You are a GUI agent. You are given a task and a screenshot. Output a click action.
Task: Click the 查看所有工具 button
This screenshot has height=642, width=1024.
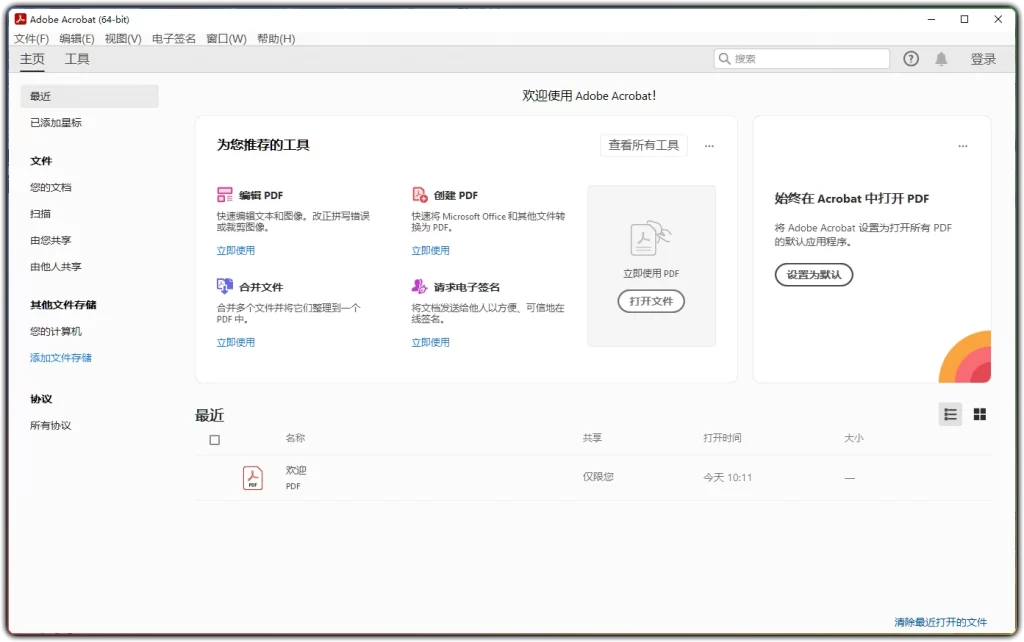643,145
